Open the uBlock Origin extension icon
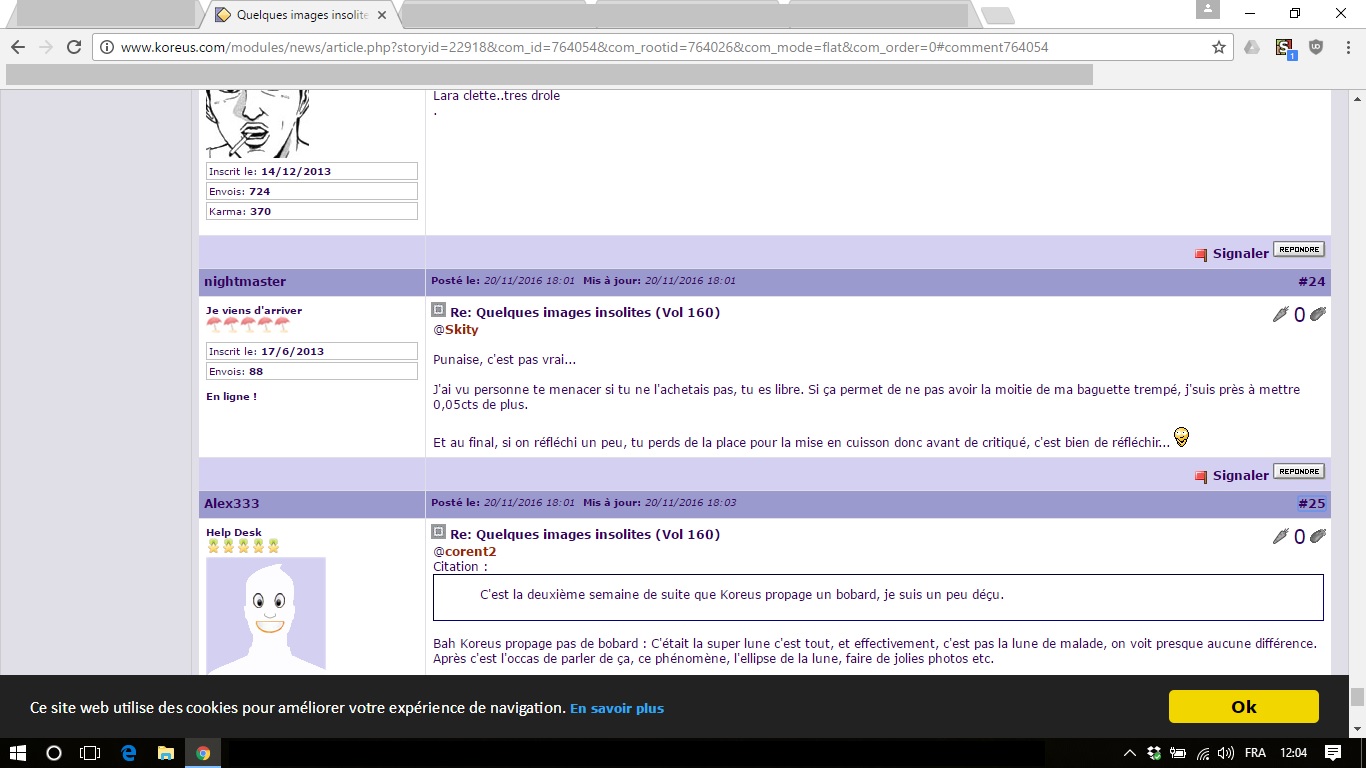The image size is (1366, 768). pos(1316,47)
